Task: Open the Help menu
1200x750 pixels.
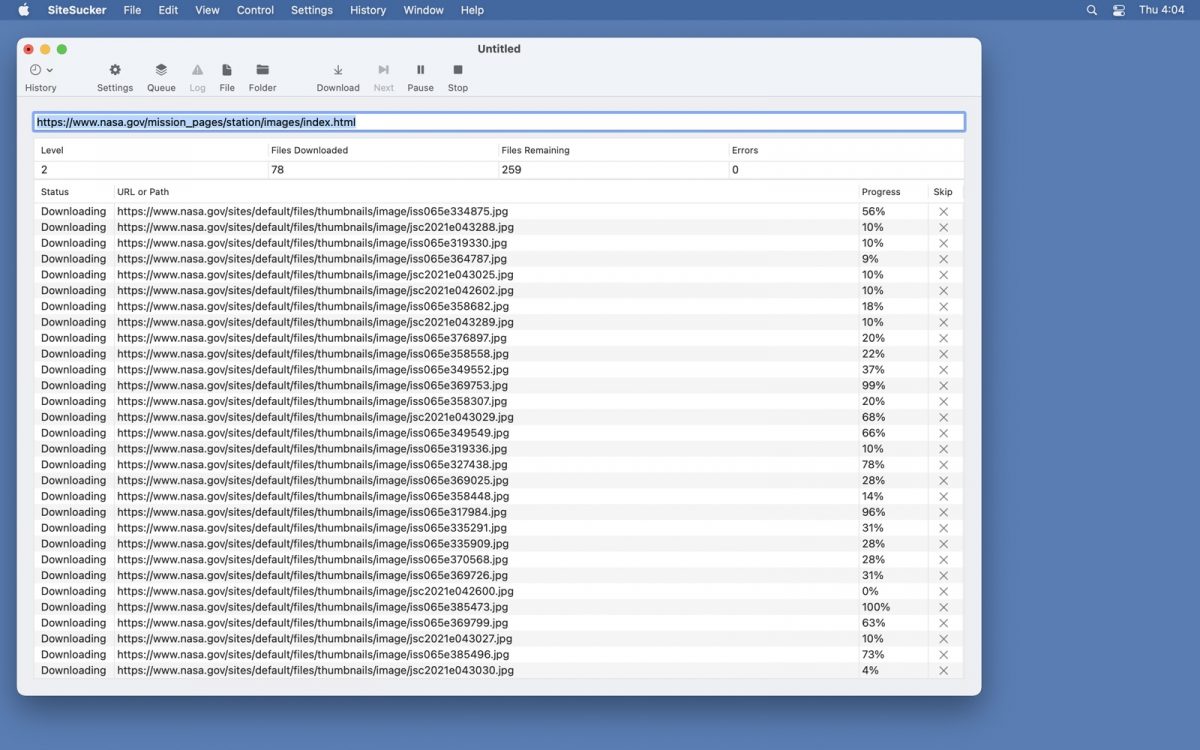Action: pyautogui.click(x=472, y=10)
